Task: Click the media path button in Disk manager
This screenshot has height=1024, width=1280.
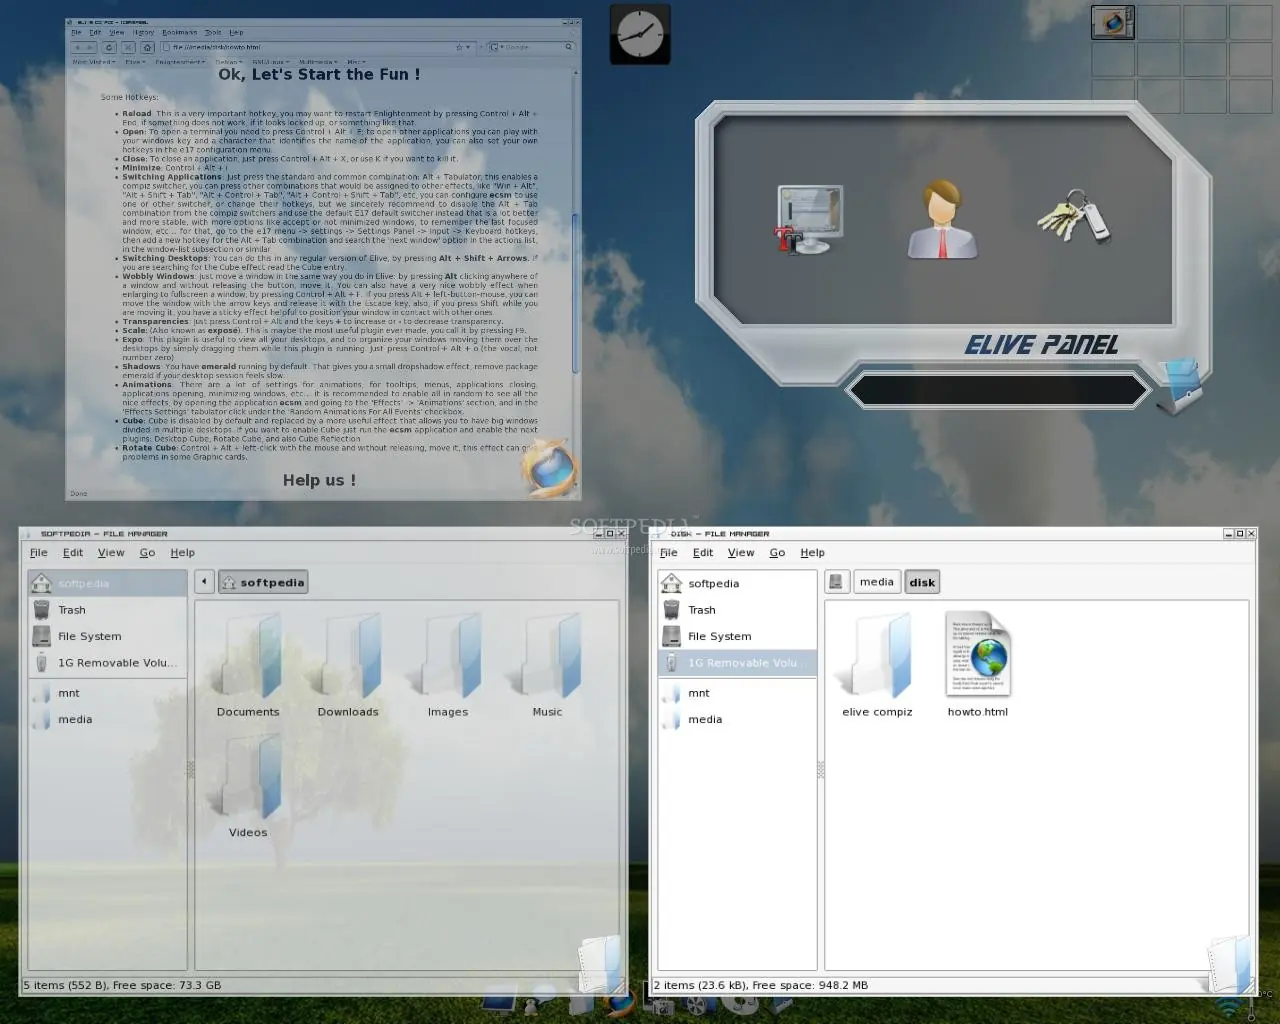Action: click(876, 582)
